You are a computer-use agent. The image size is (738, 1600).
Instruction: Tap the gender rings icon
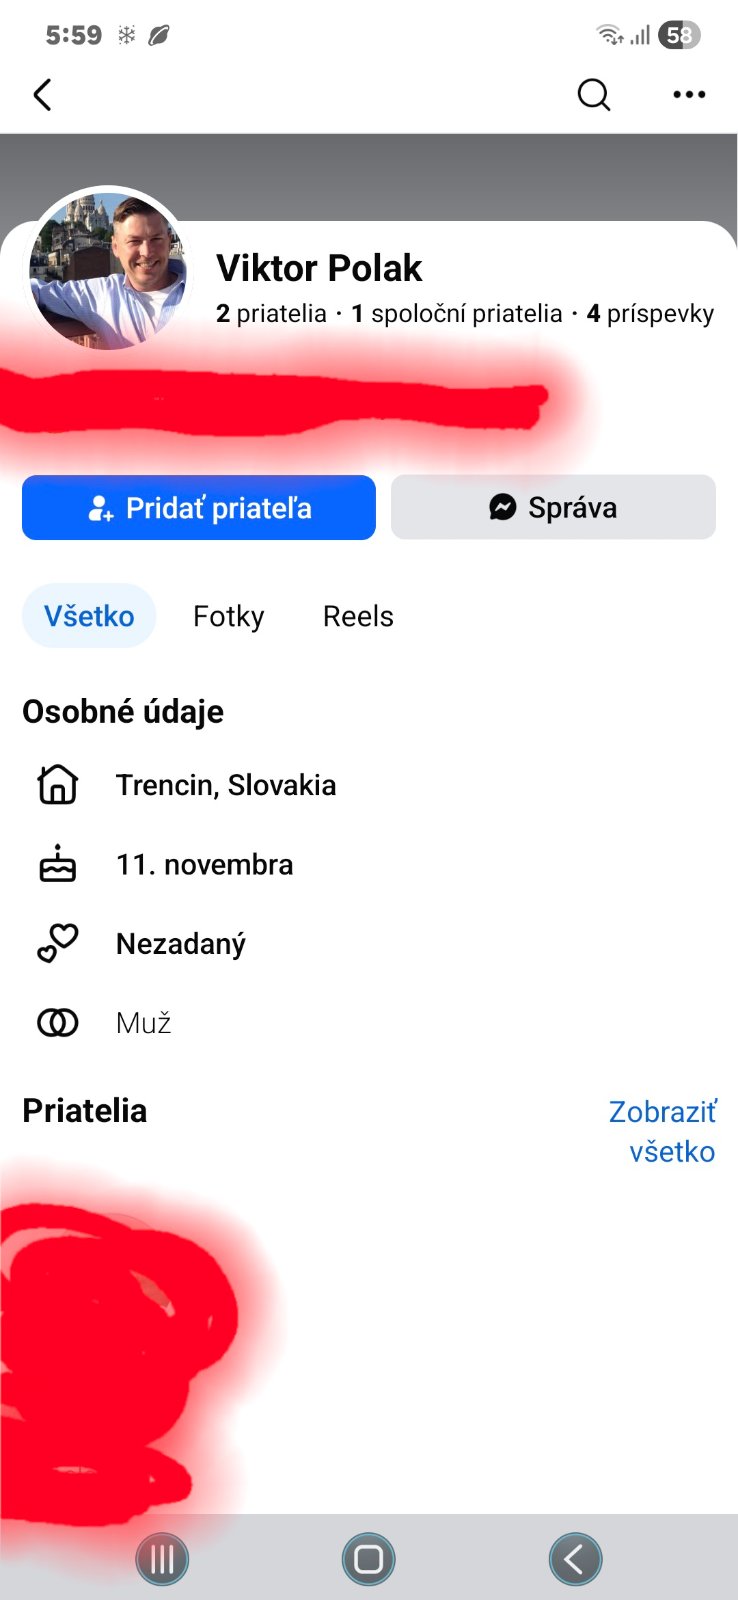click(57, 1023)
